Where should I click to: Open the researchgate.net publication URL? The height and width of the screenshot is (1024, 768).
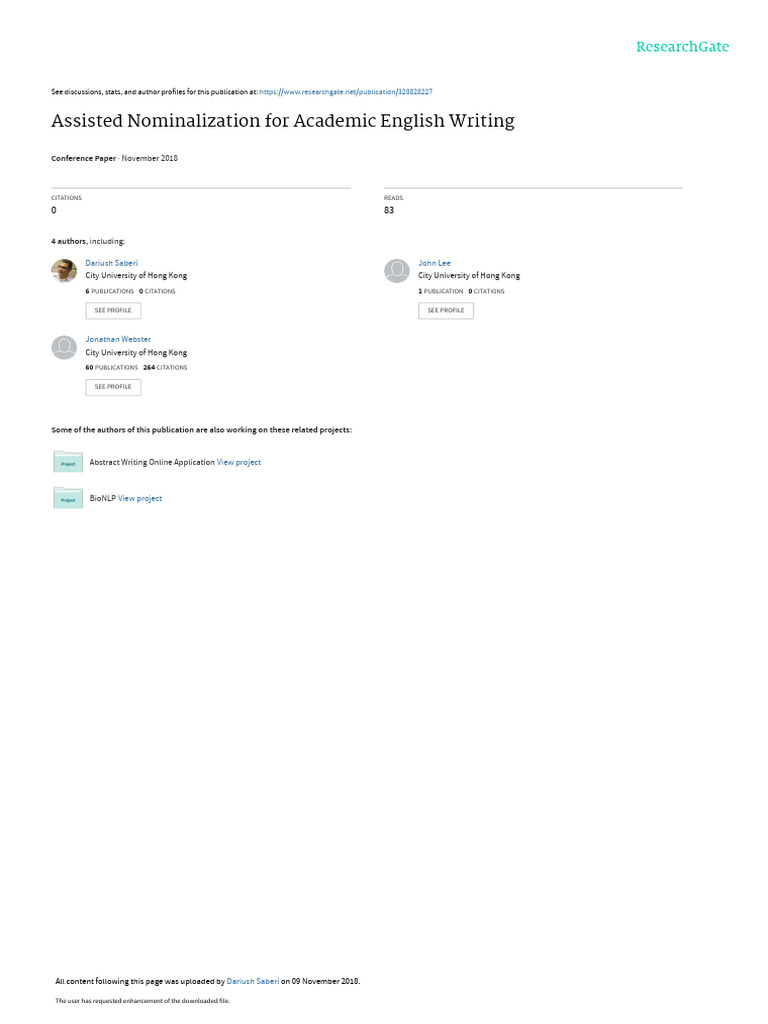click(x=345, y=92)
